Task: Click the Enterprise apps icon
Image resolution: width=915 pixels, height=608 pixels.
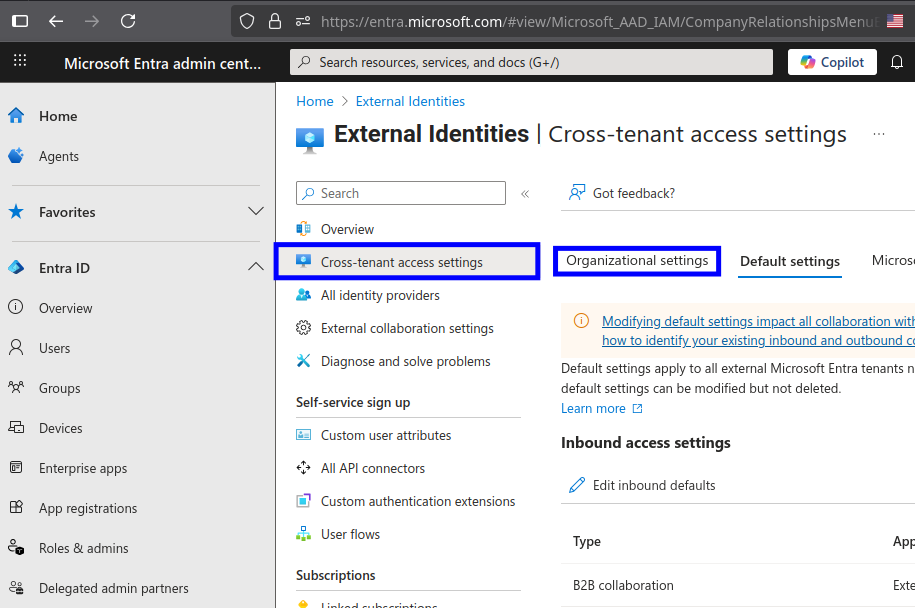Action: (x=16, y=467)
